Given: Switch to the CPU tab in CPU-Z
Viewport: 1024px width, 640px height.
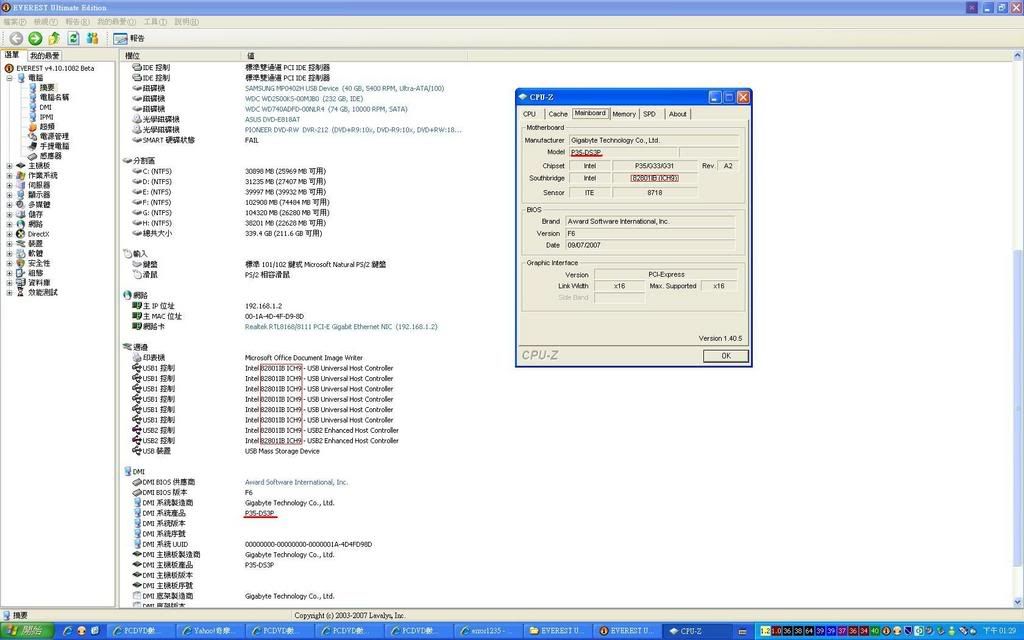Looking at the screenshot, I should 530,114.
